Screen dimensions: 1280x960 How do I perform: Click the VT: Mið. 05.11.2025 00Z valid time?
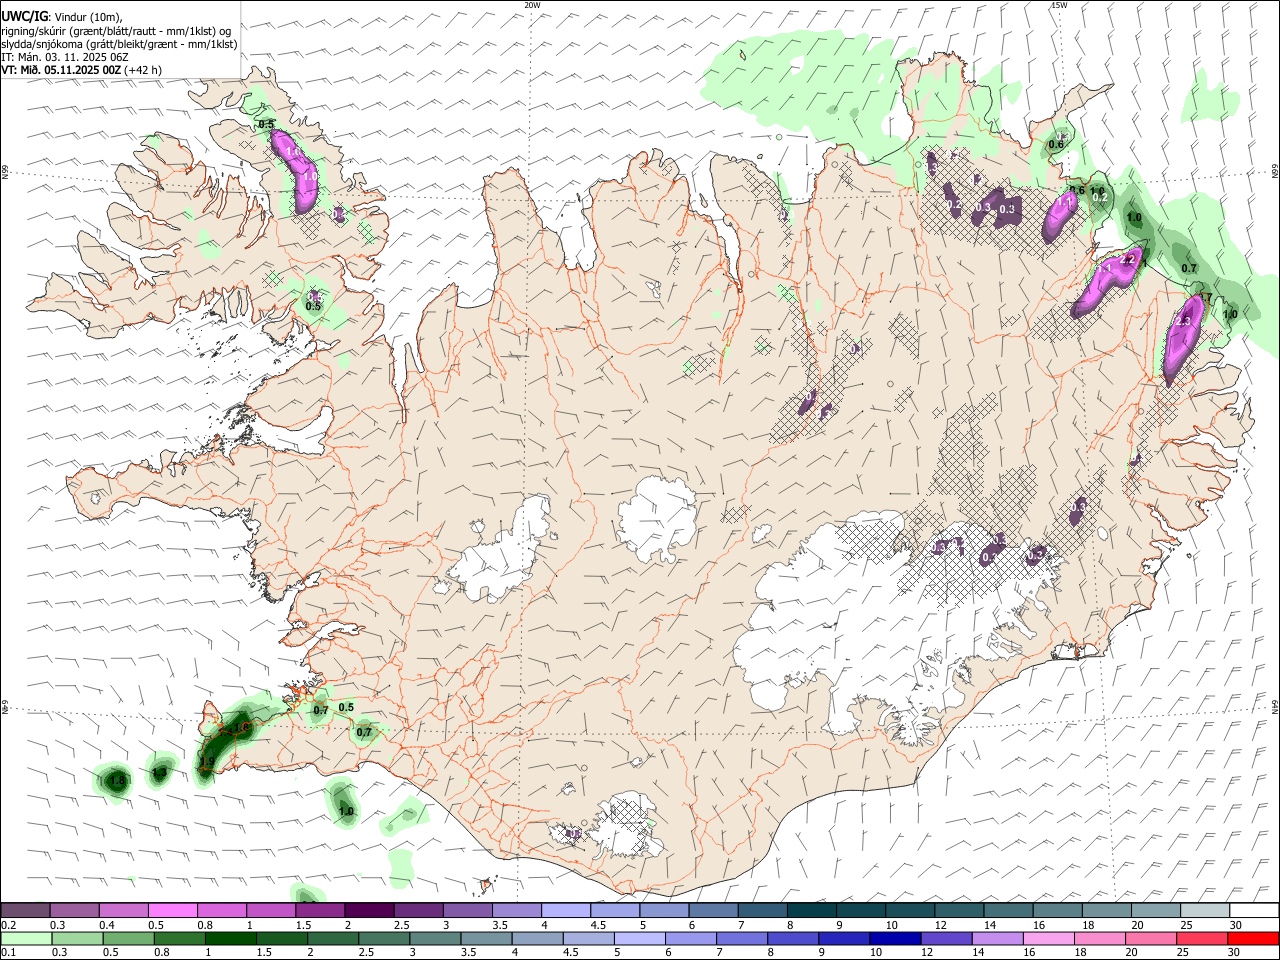[61, 70]
